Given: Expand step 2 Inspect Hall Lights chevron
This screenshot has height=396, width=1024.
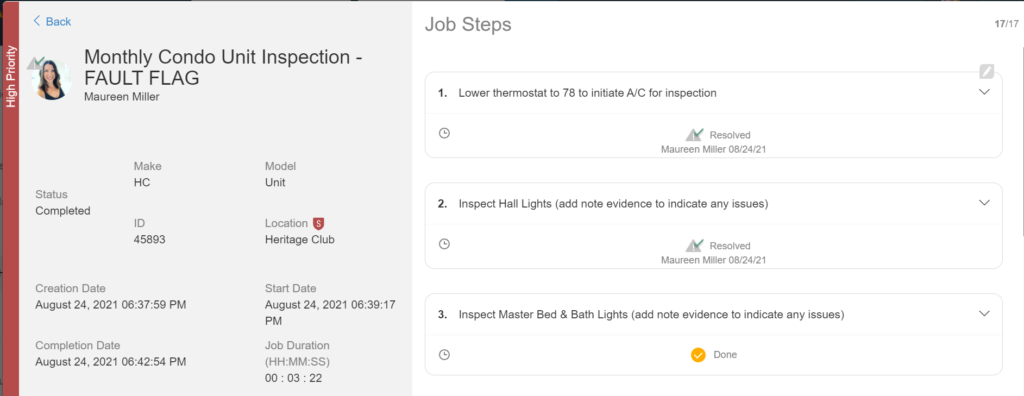Looking at the screenshot, I should pos(985,203).
